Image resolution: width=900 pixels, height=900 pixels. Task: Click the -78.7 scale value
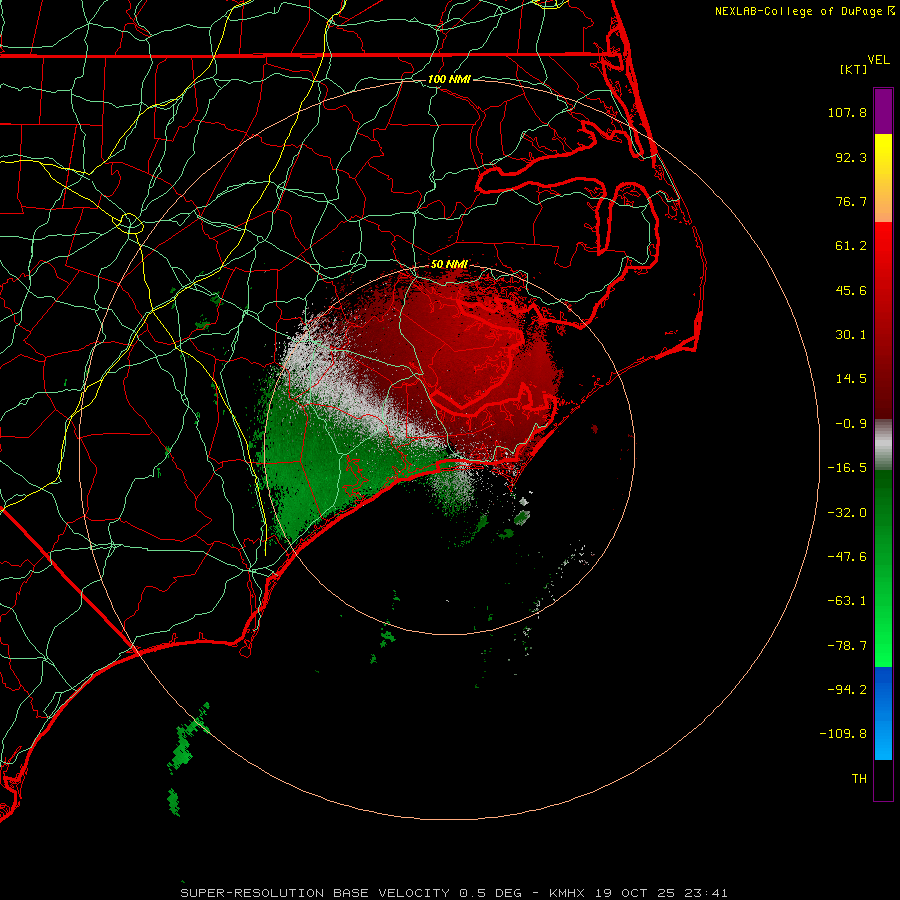click(x=847, y=646)
